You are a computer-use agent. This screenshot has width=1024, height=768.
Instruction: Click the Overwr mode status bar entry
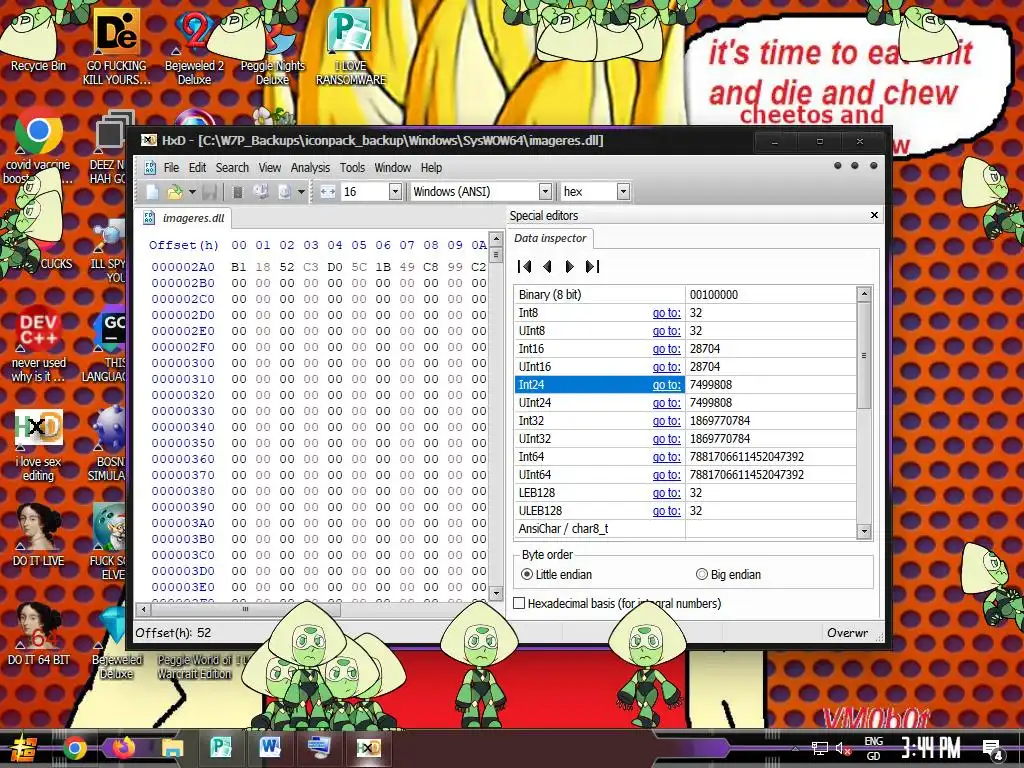click(x=847, y=632)
